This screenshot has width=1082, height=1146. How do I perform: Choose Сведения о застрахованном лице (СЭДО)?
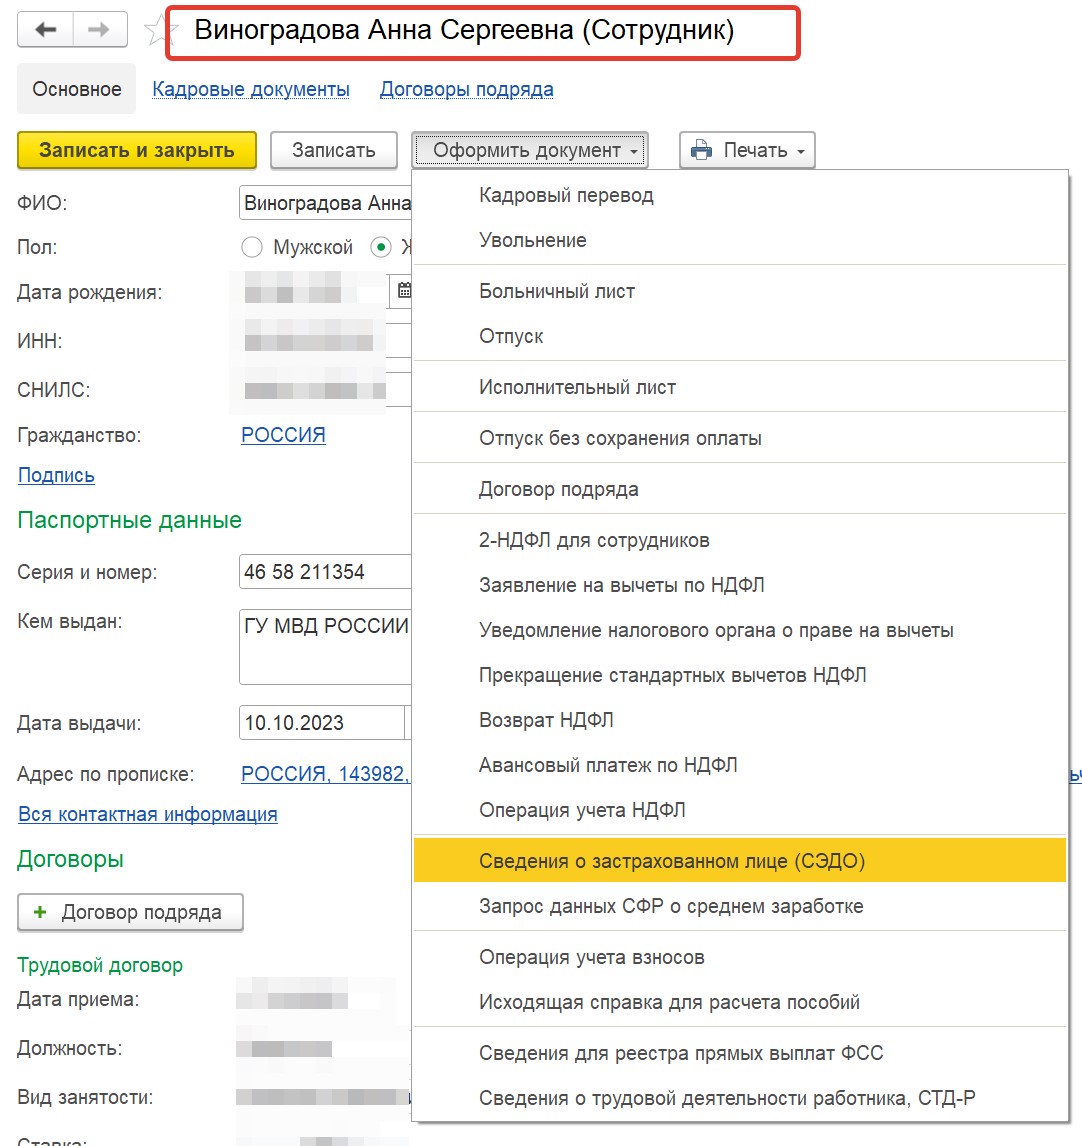[x=672, y=861]
